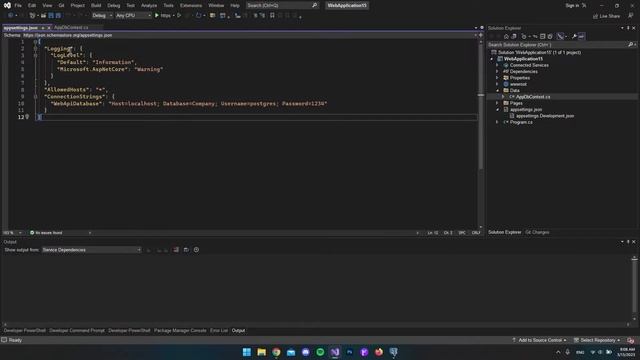The height and width of the screenshot is (360, 640).
Task: Open the Debug menu
Action: [113, 5]
